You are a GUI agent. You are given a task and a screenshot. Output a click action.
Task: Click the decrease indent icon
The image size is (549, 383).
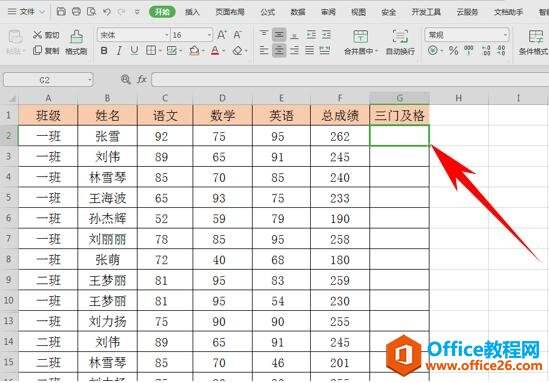[311, 34]
